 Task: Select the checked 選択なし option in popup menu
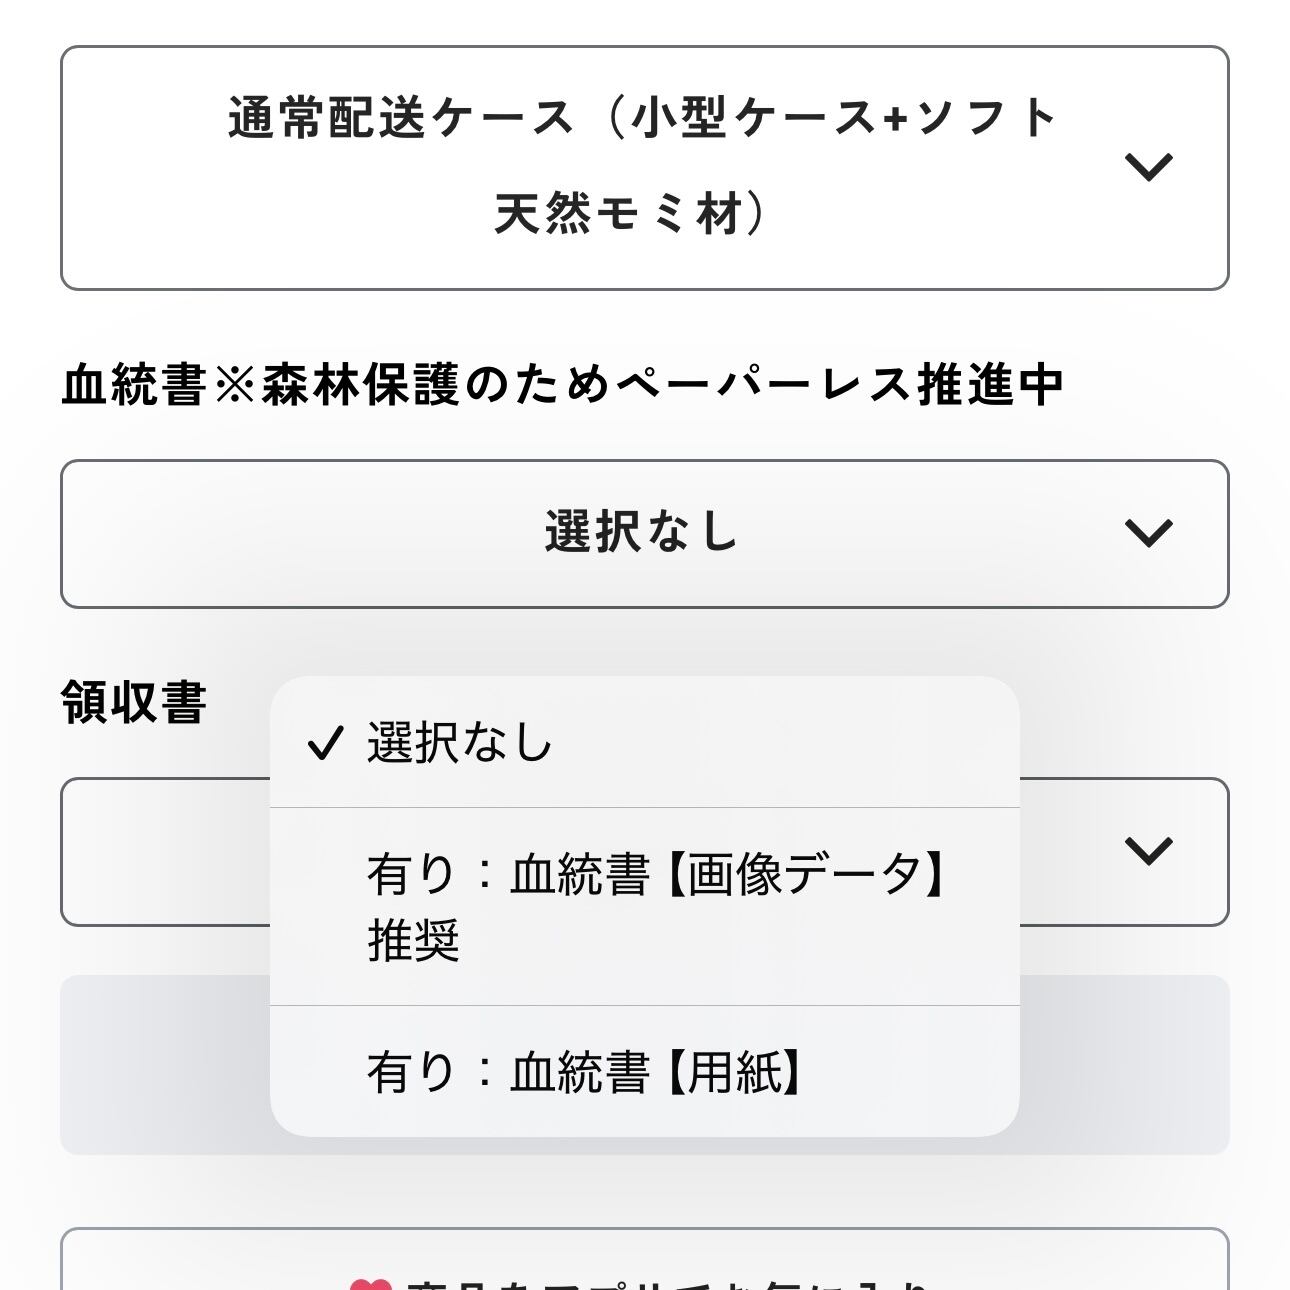tap(645, 742)
